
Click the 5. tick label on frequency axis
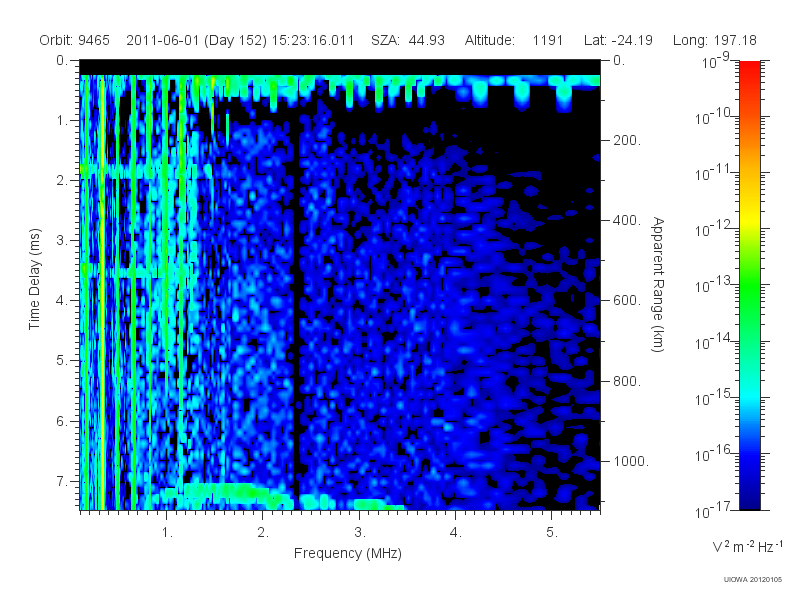[552, 533]
